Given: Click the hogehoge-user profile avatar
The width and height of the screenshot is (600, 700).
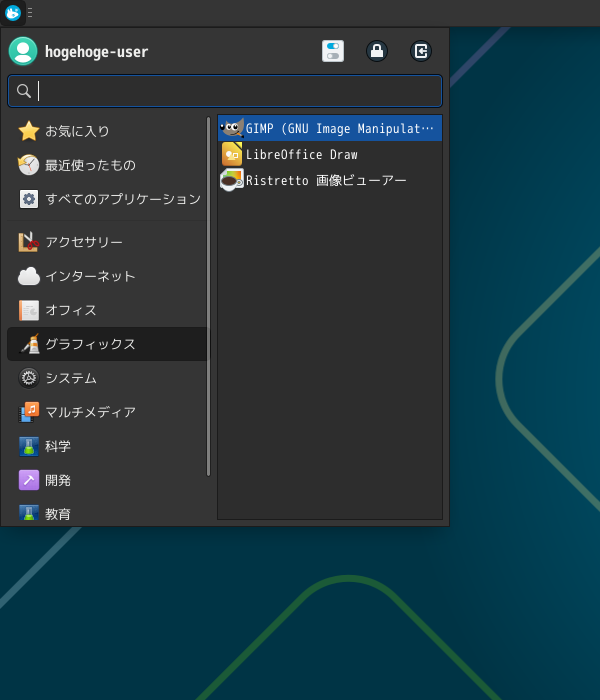Looking at the screenshot, I should pyautogui.click(x=23, y=51).
